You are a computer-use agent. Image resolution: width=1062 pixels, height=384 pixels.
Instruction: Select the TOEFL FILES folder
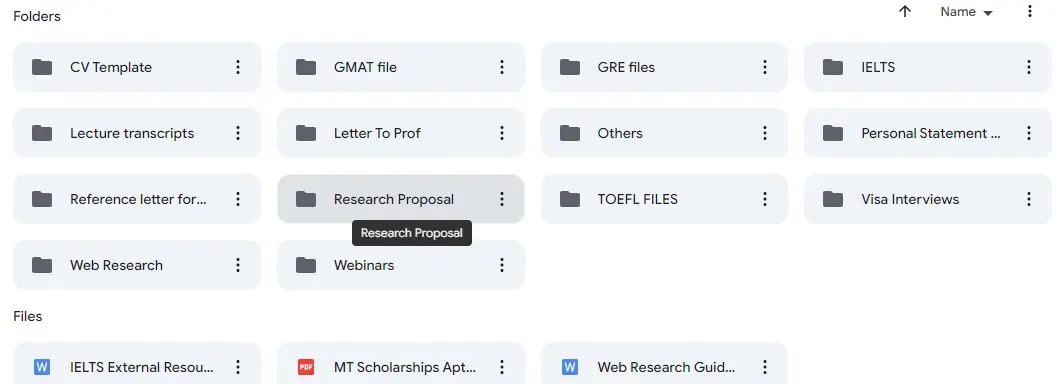point(664,199)
